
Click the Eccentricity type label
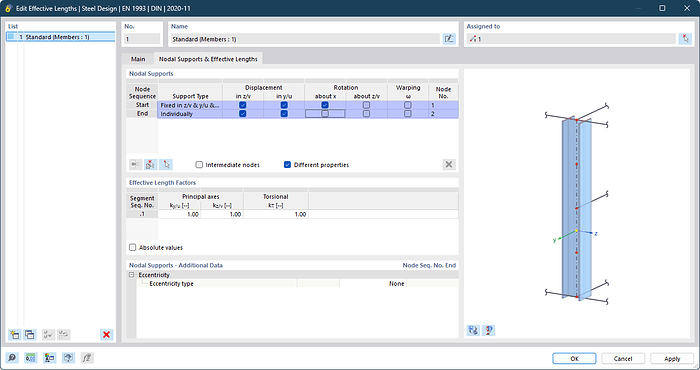coord(171,283)
